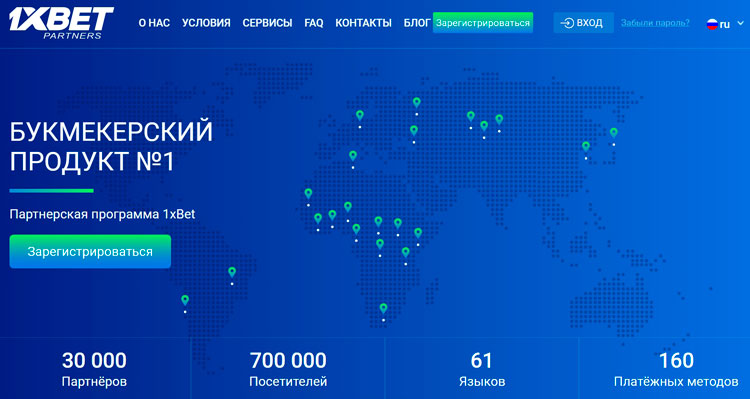Go to the СЕРВИСЫ section
The image size is (750, 399).
pos(267,23)
